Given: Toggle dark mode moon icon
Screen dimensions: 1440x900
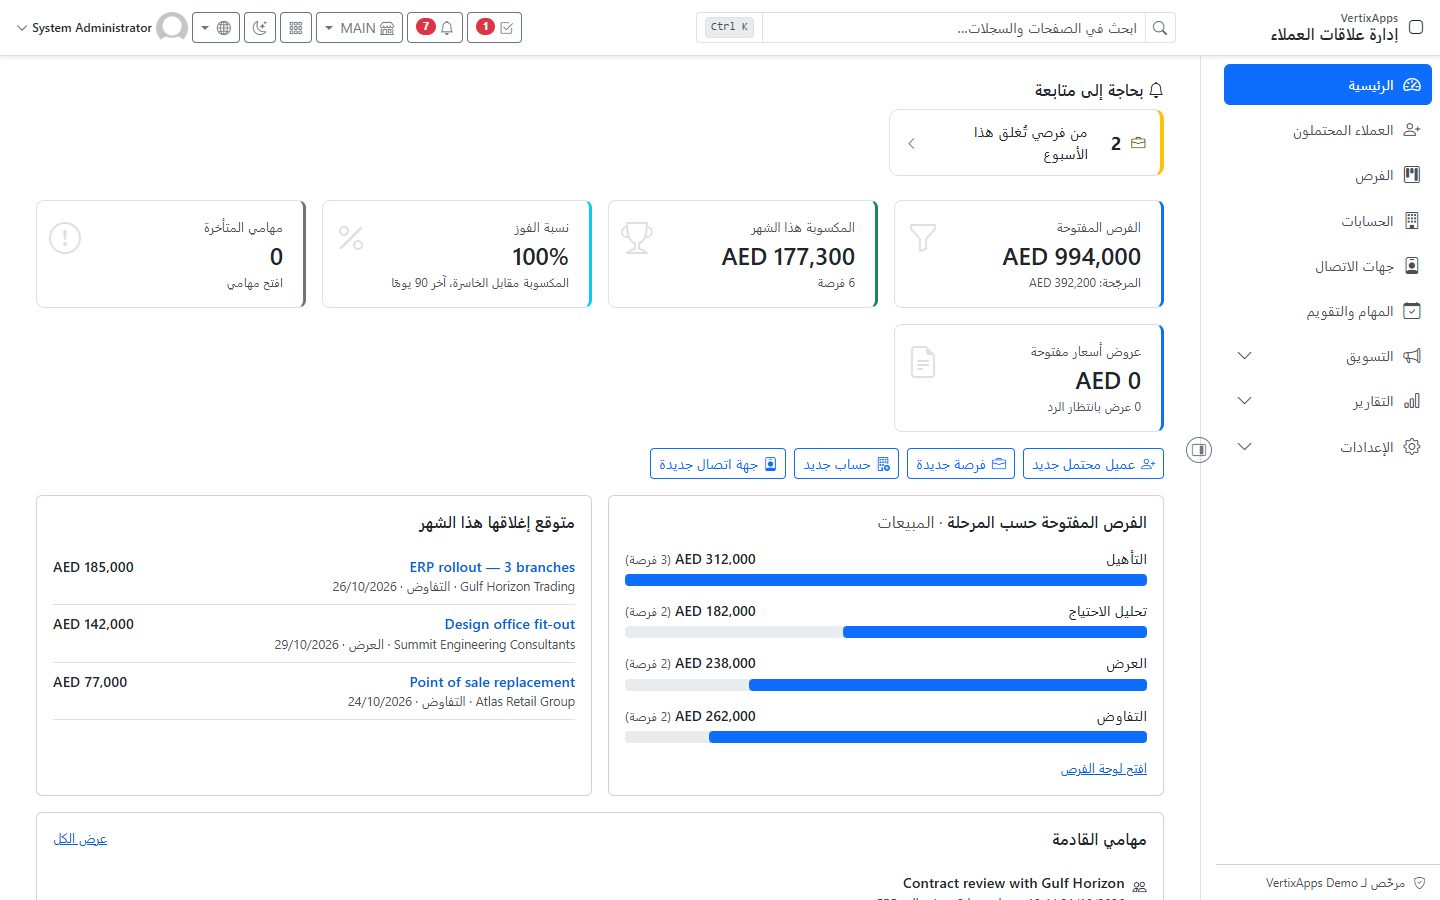Looking at the screenshot, I should click(x=260, y=28).
